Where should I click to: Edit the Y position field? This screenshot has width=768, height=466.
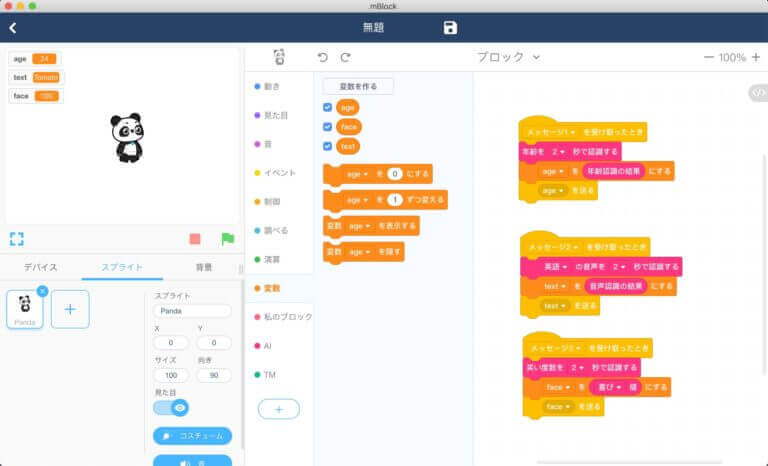tap(214, 343)
